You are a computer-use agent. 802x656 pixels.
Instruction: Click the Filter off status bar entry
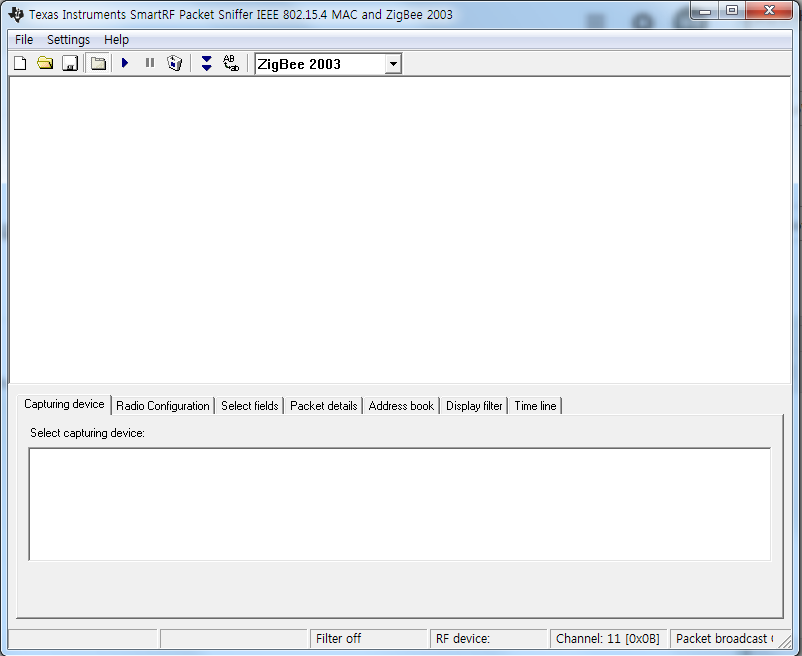point(368,639)
